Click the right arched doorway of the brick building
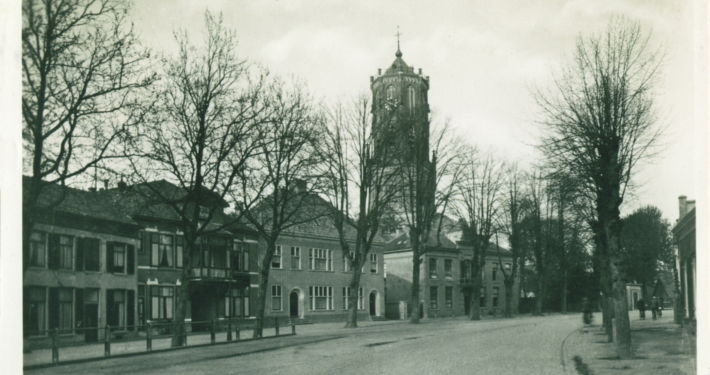Screen dimensions: 710x375 point(373,303)
